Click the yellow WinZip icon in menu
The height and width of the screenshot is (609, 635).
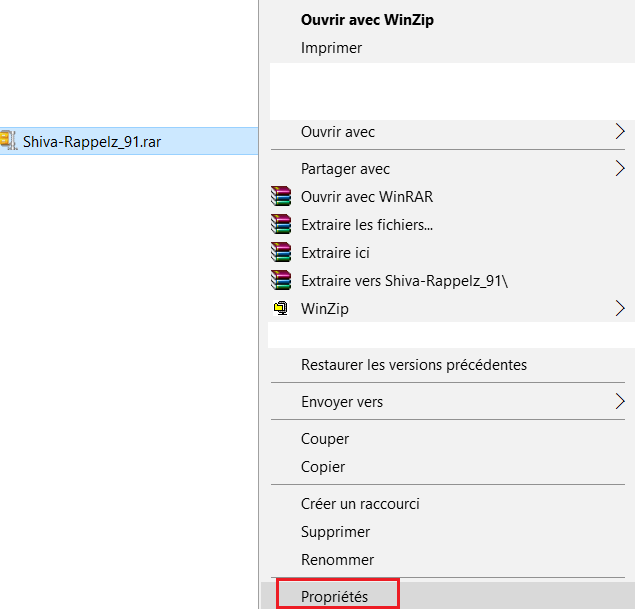click(x=281, y=308)
